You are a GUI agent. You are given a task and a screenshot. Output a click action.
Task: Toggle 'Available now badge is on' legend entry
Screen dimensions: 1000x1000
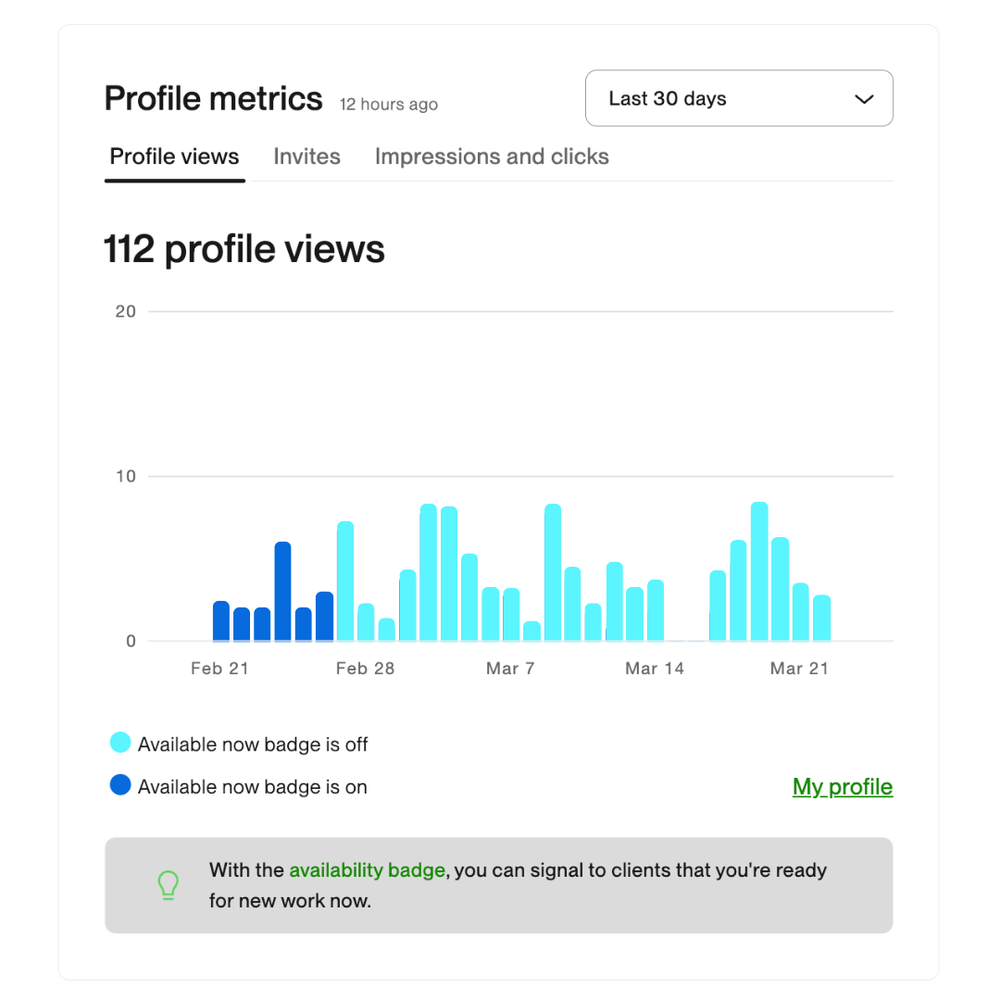[240, 786]
